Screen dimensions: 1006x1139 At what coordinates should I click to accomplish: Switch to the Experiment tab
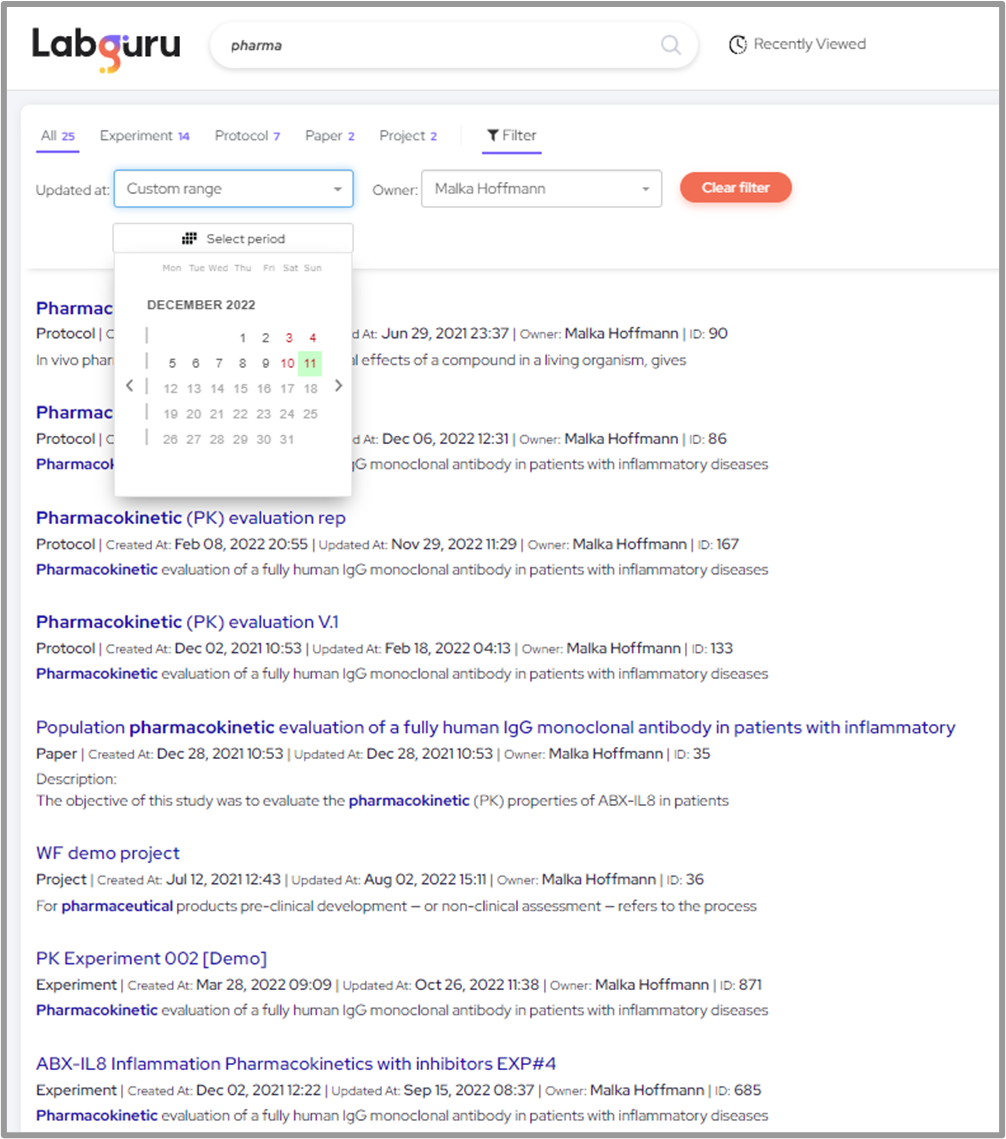point(144,136)
